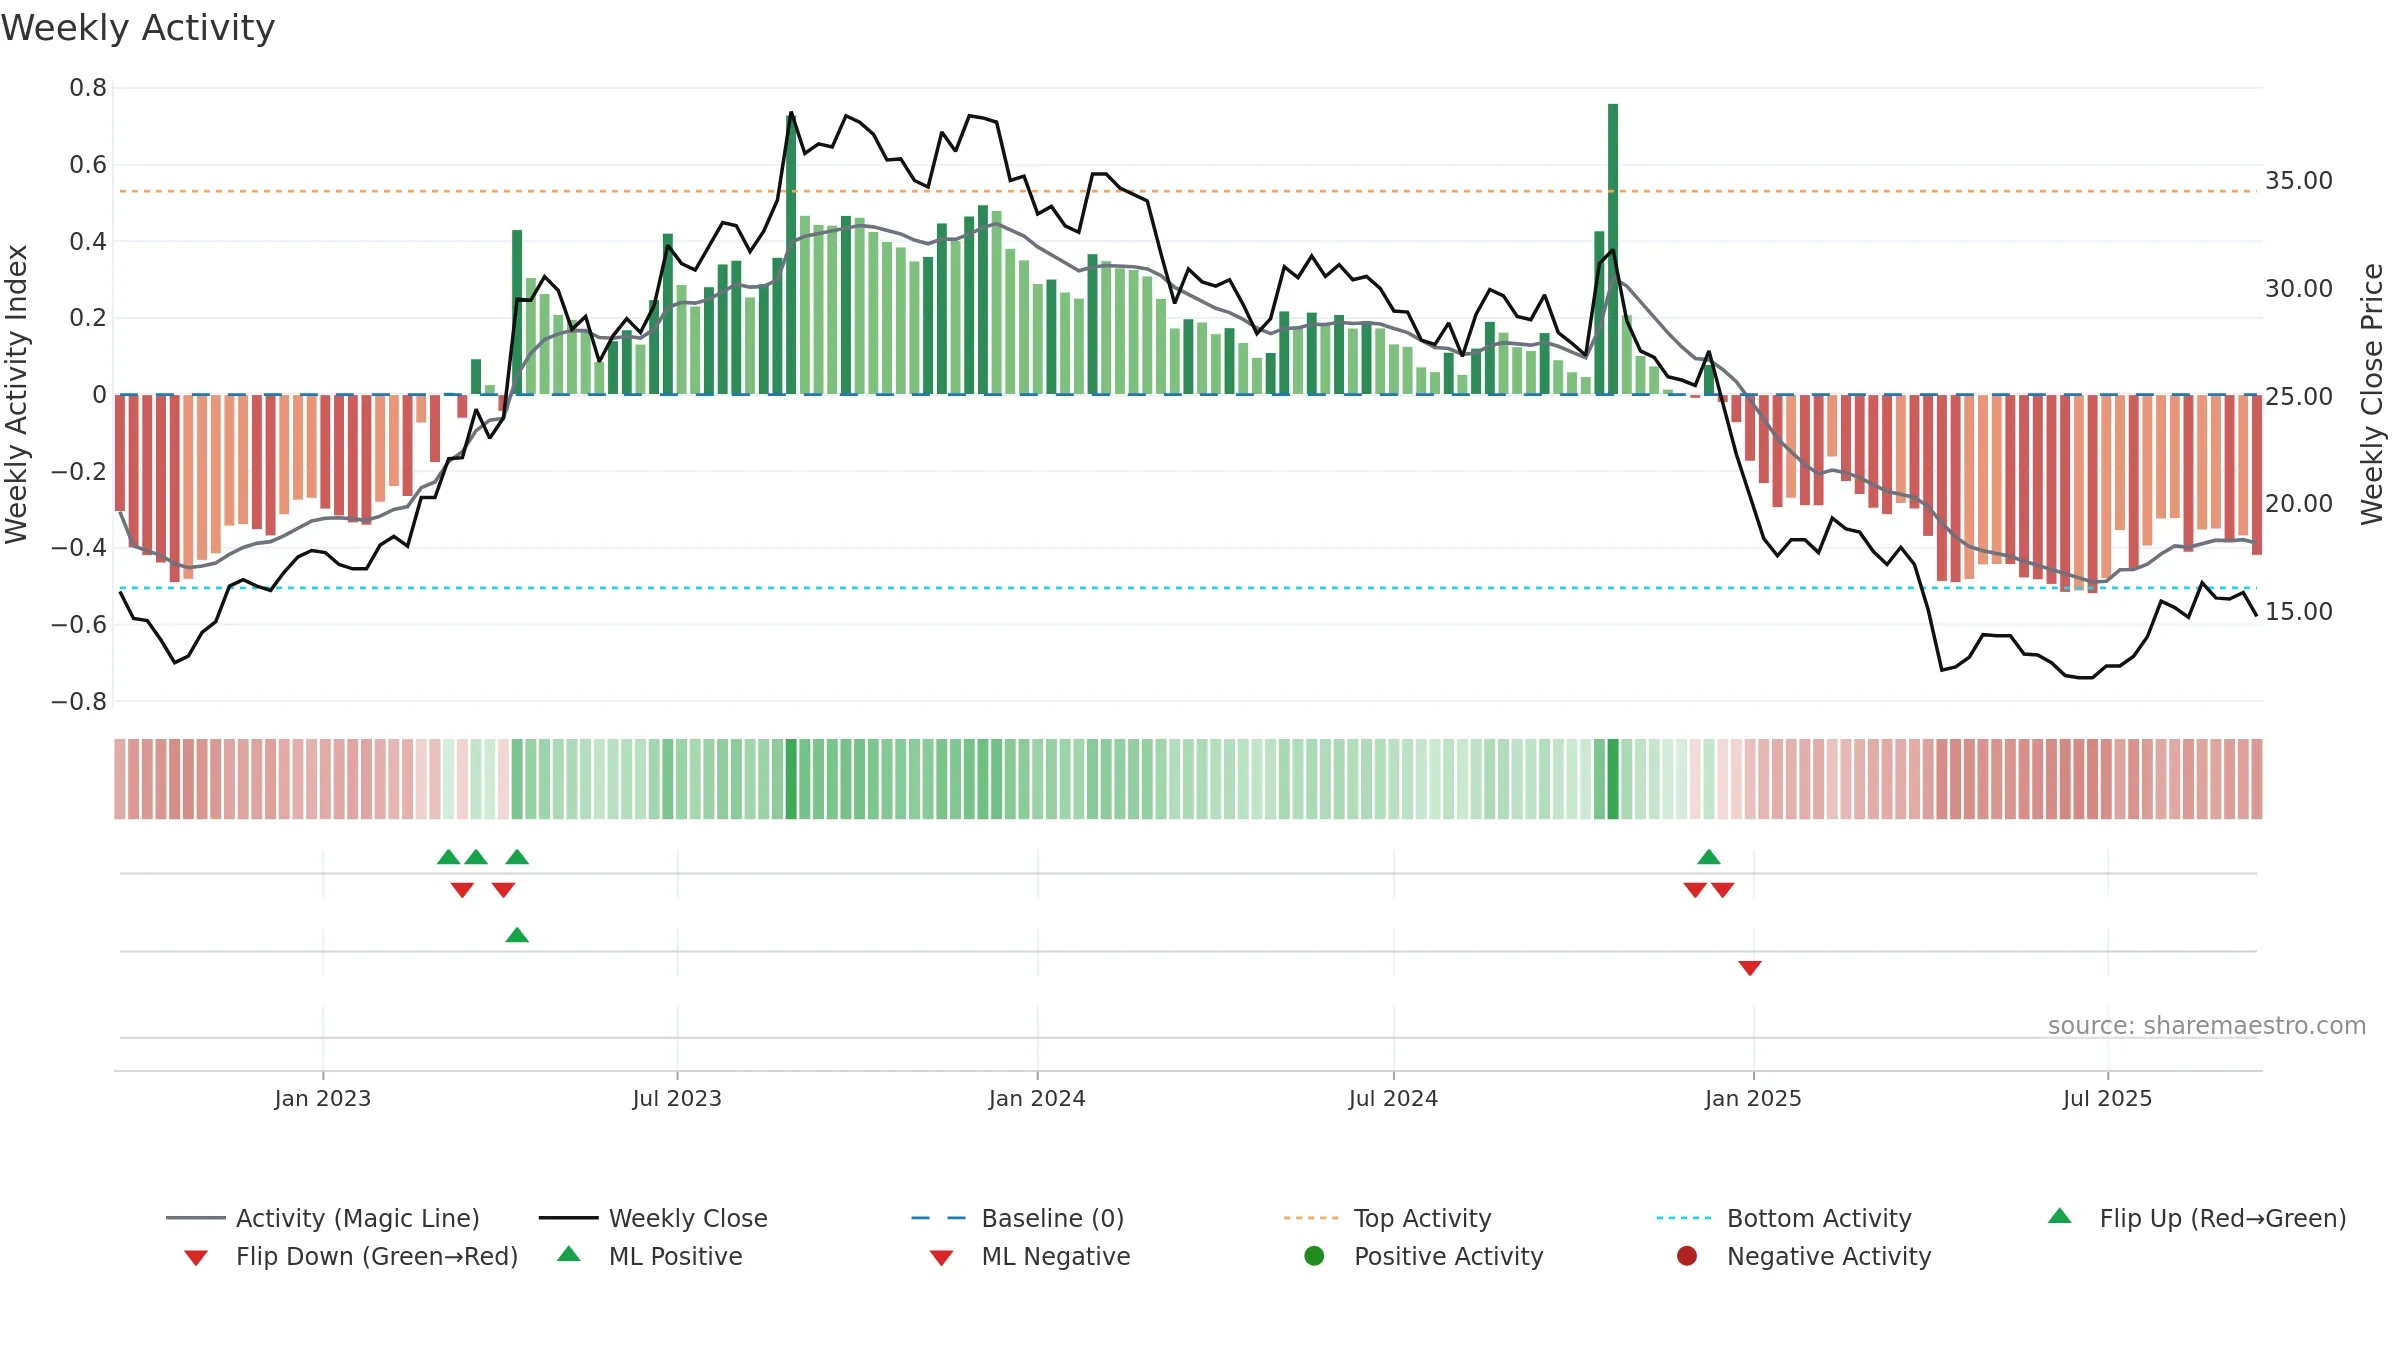Toggle the Bottom Activity legend entry
The image size is (2400, 1350).
coord(1784,1218)
